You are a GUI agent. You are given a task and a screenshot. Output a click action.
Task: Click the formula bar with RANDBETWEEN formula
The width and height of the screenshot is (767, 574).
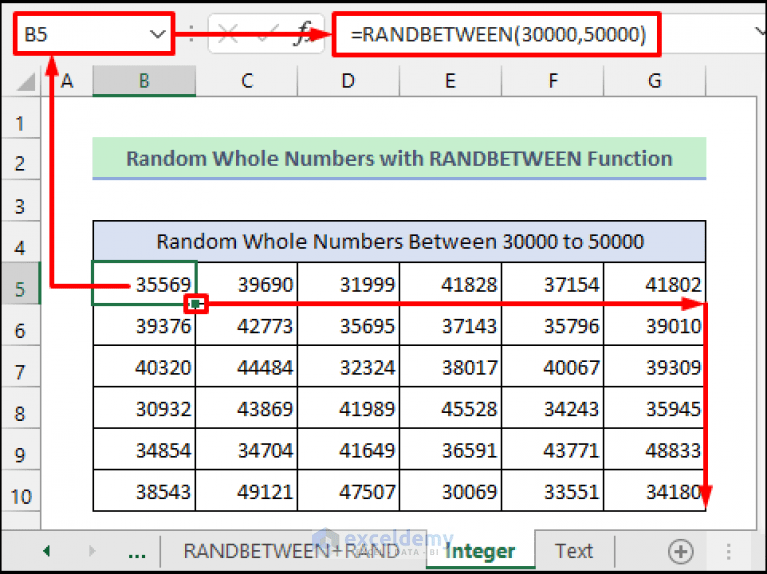click(x=497, y=34)
